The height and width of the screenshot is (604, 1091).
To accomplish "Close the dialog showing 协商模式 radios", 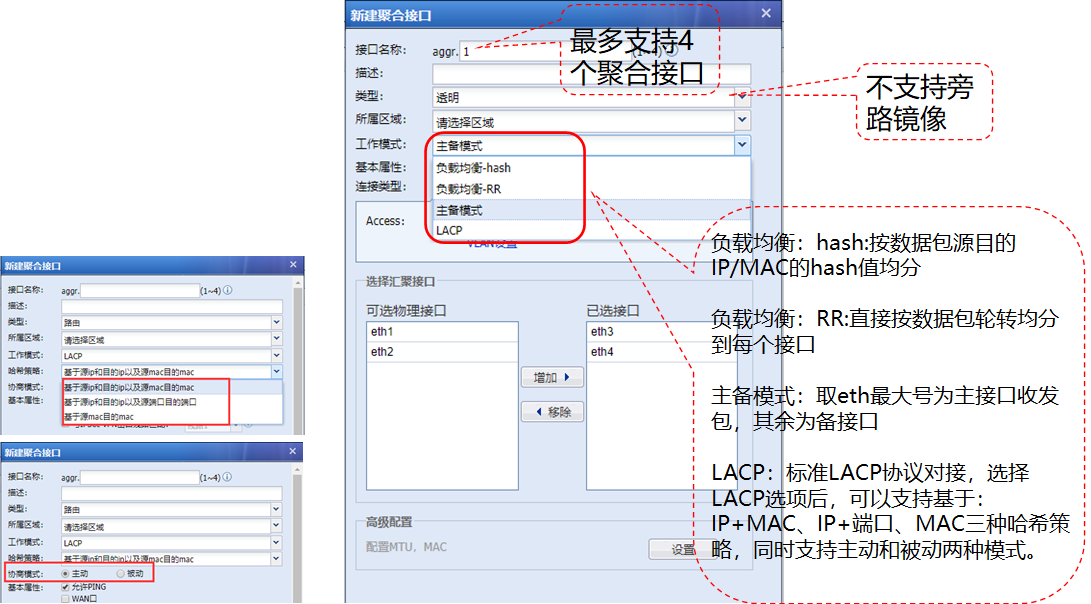I will click(293, 452).
